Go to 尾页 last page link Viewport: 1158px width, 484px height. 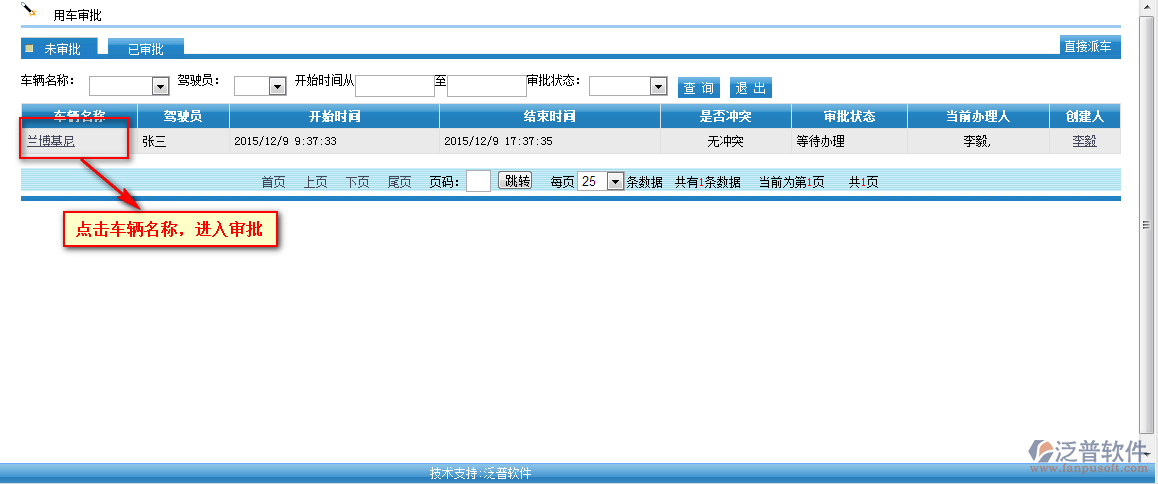tap(400, 182)
